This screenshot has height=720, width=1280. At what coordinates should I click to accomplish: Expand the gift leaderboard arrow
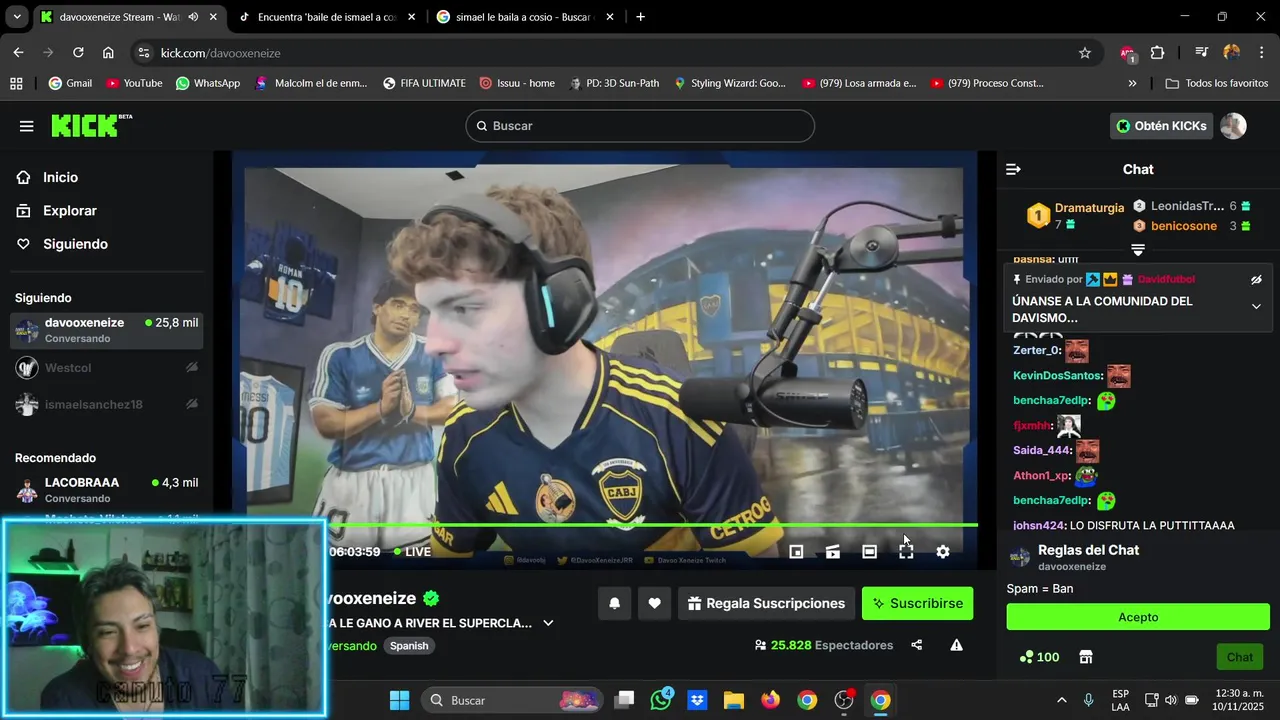pyautogui.click(x=1138, y=250)
